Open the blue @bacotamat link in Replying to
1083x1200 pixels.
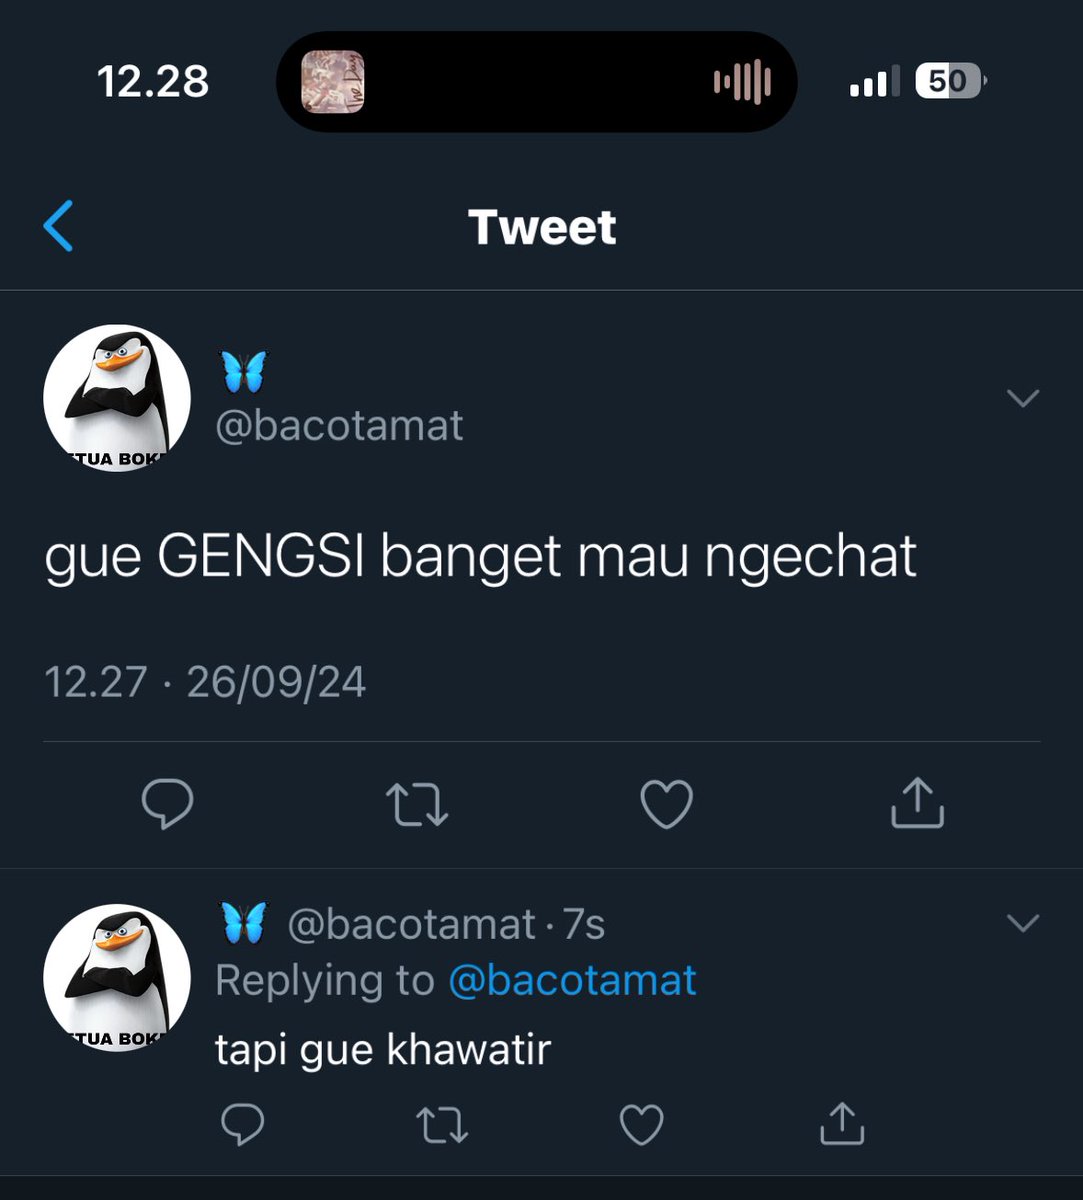[572, 980]
